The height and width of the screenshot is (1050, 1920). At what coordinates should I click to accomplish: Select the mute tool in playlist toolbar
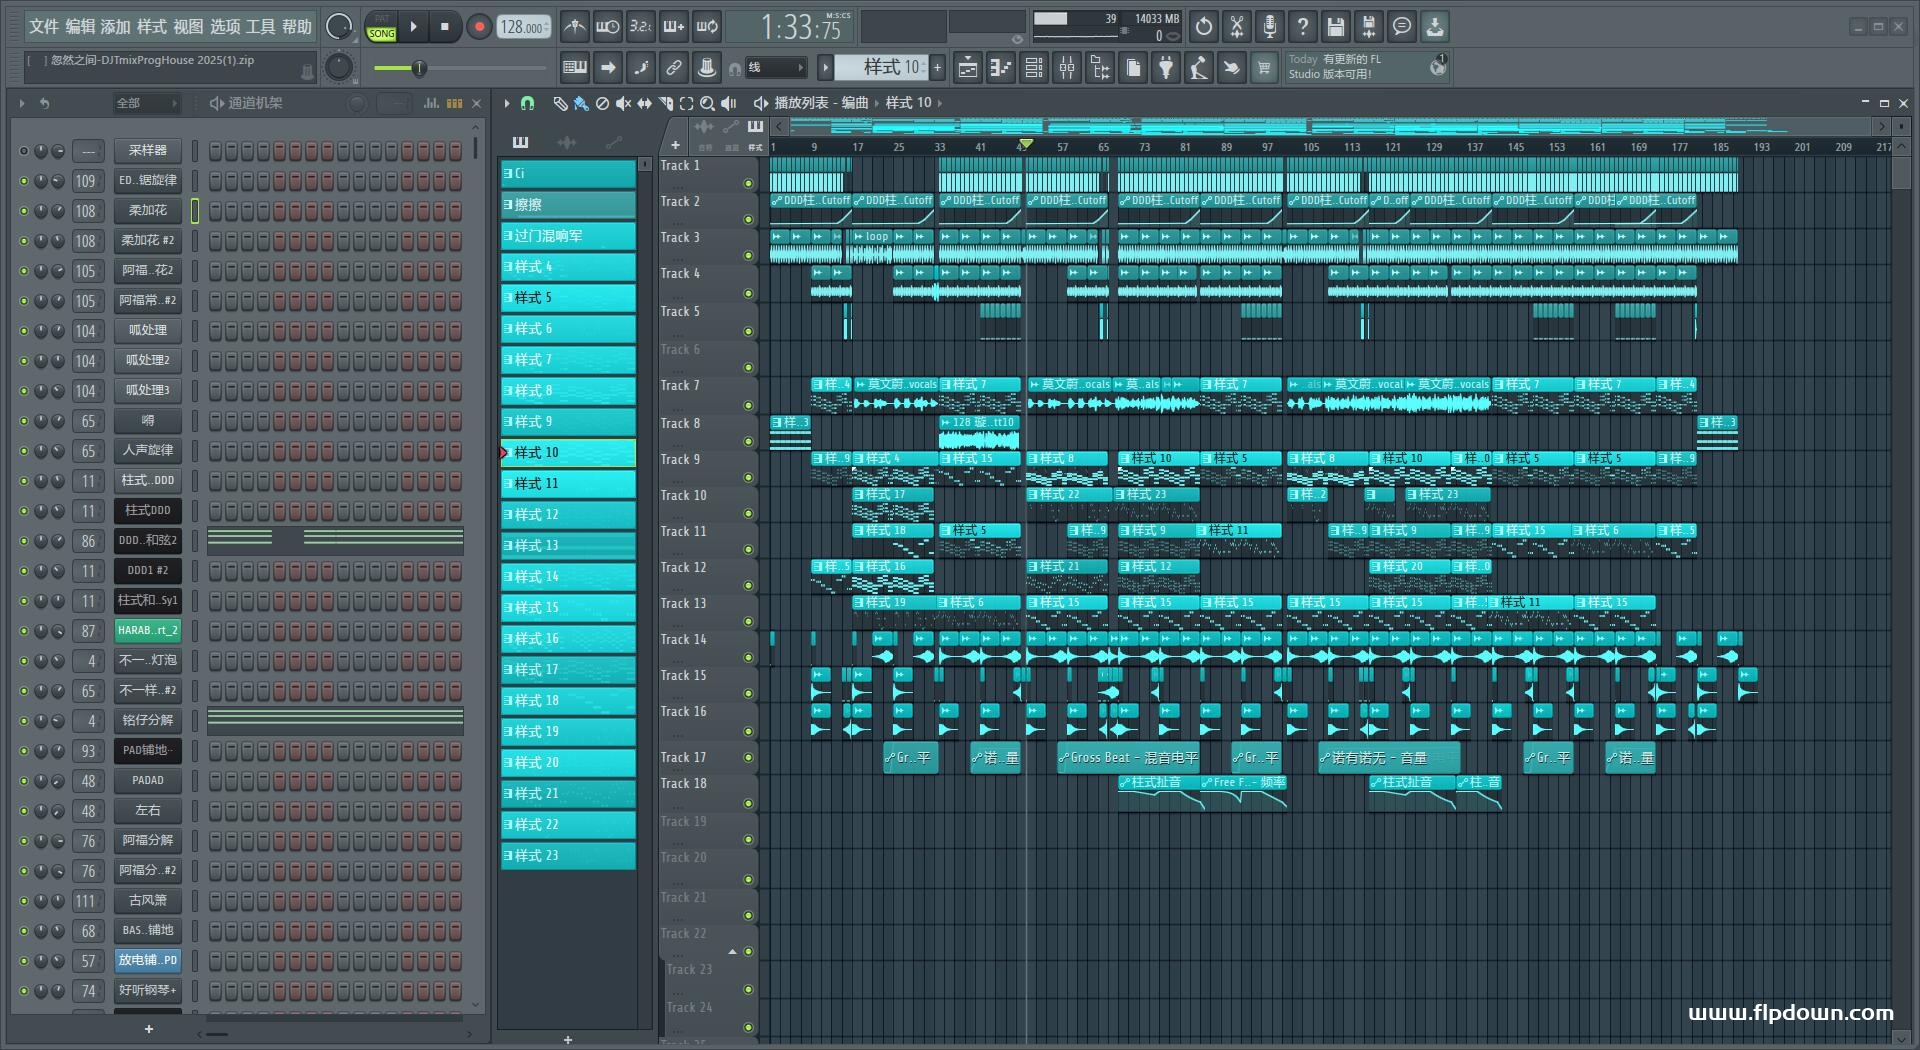pyautogui.click(x=623, y=103)
